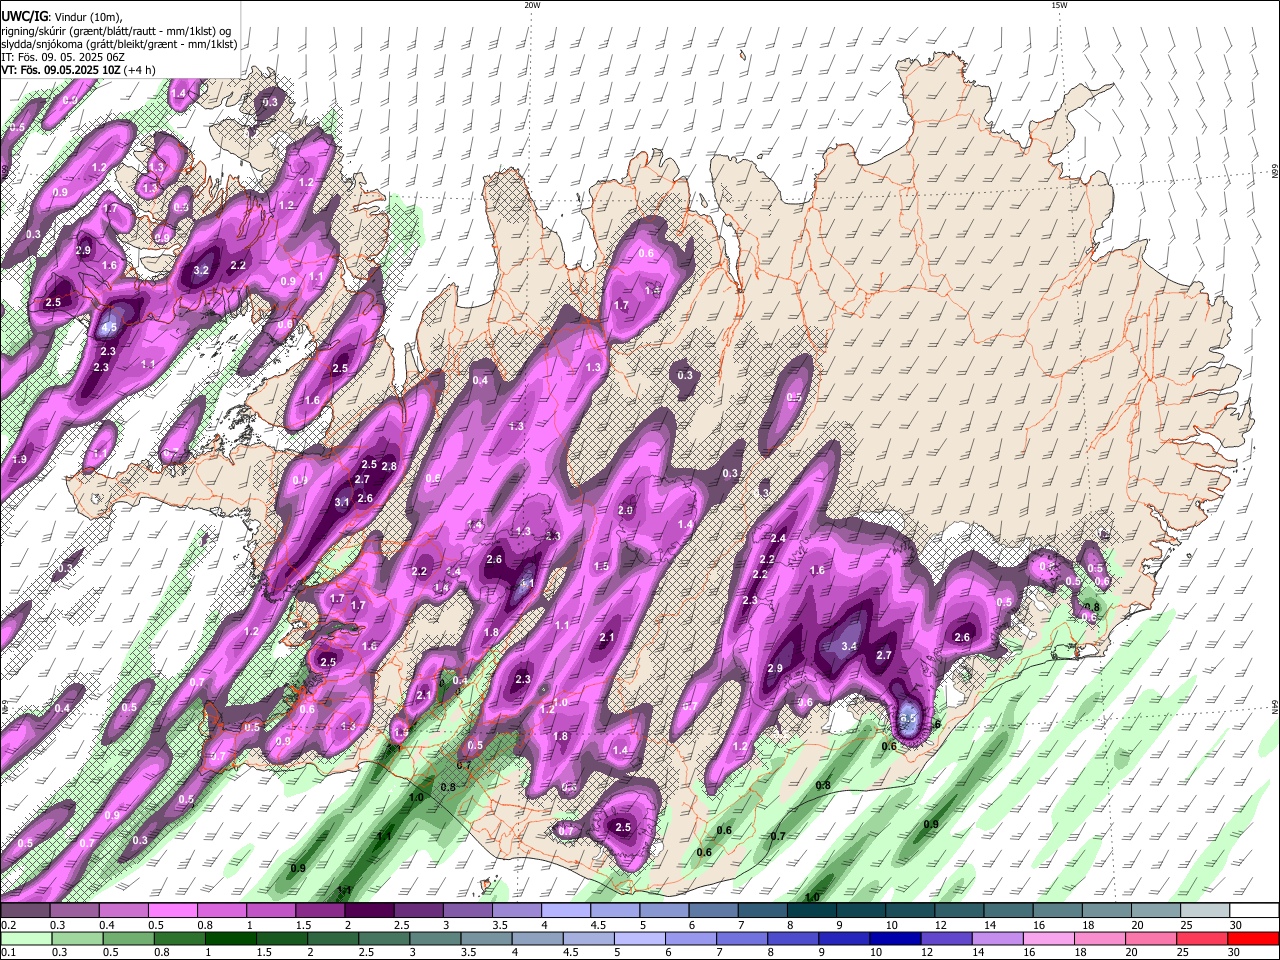
Task: Click the bottom-row legend swatch labeled 7
Action: coord(742,938)
